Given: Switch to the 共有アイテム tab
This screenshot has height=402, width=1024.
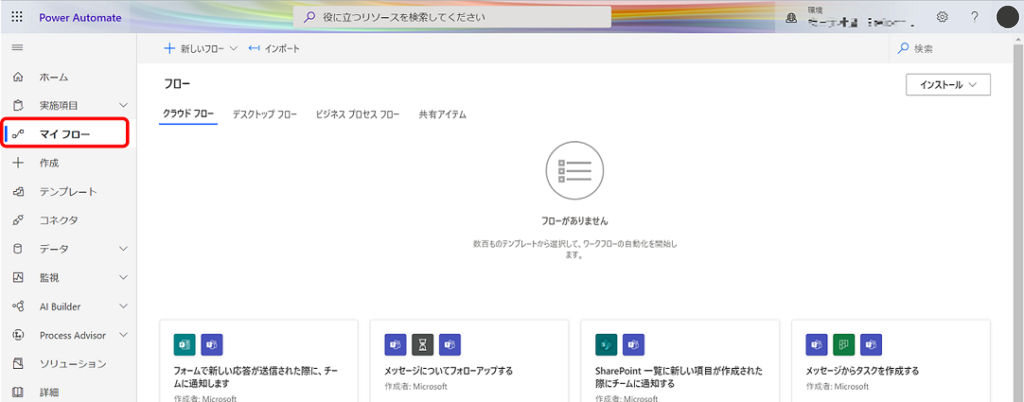Looking at the screenshot, I should click(x=442, y=114).
